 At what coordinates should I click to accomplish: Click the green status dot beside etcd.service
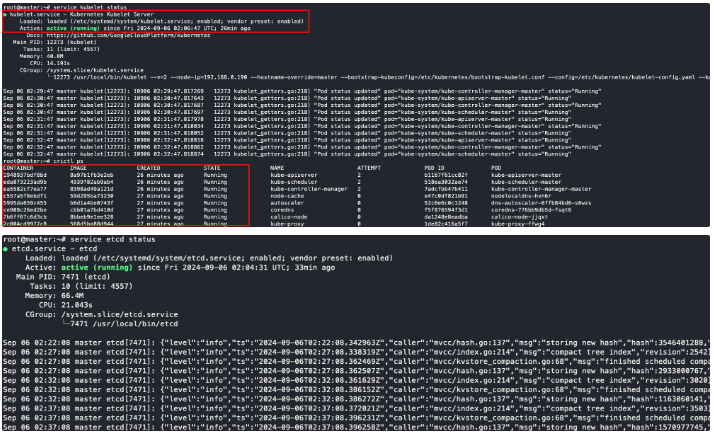coord(5,249)
